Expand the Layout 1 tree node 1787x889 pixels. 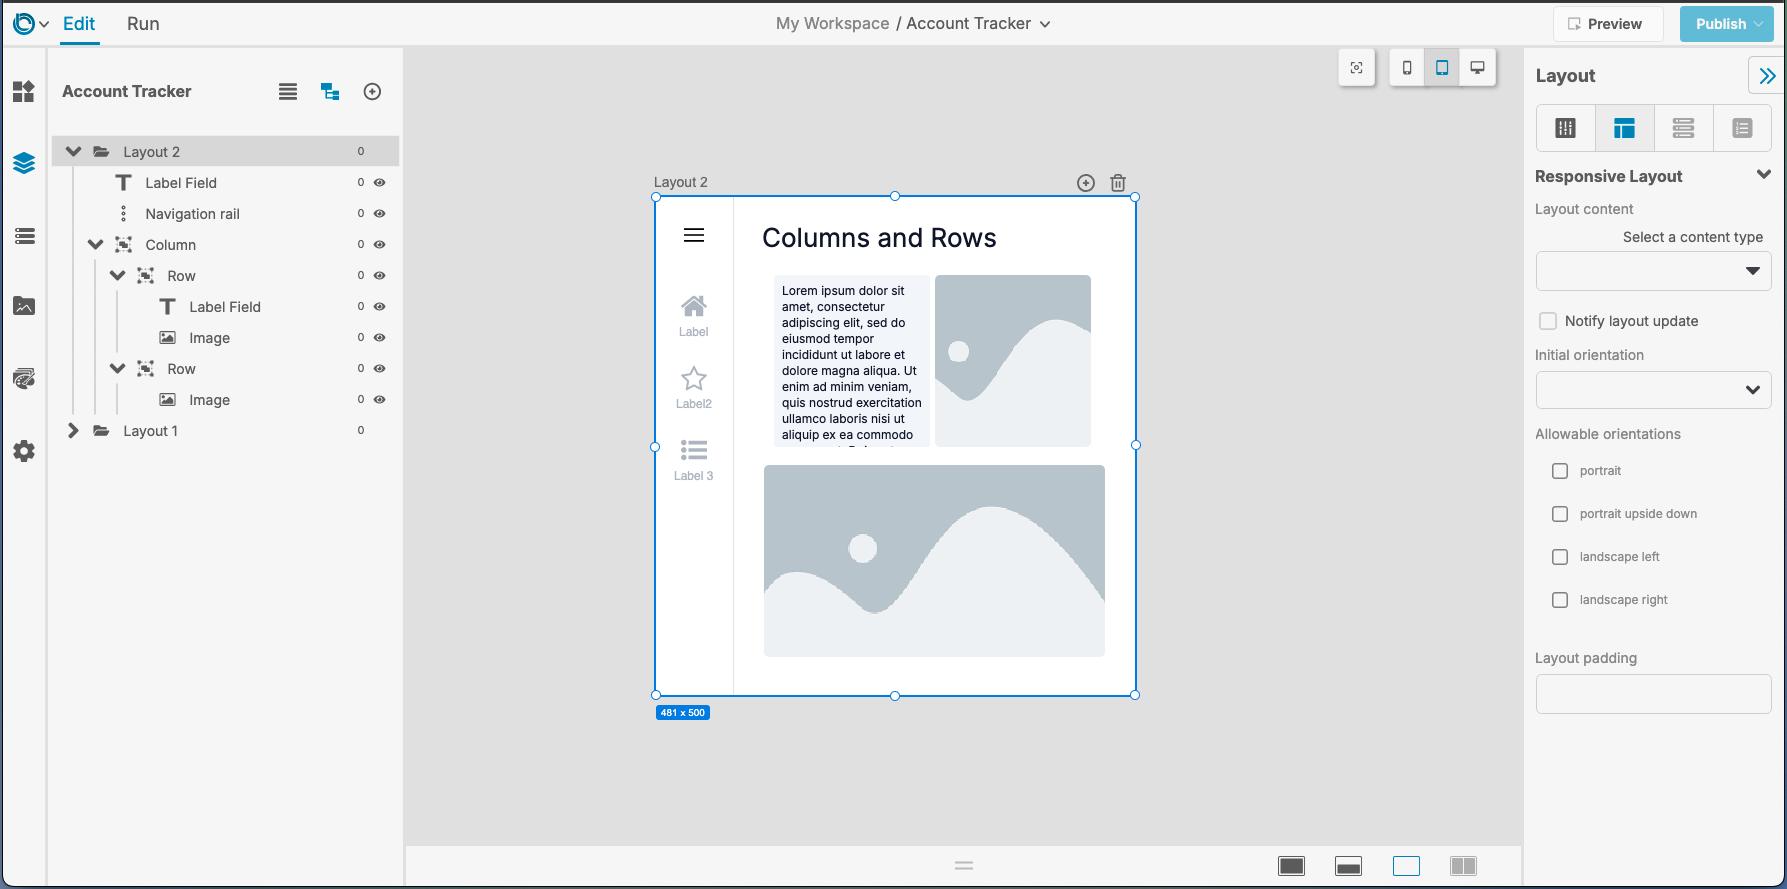tap(73, 431)
